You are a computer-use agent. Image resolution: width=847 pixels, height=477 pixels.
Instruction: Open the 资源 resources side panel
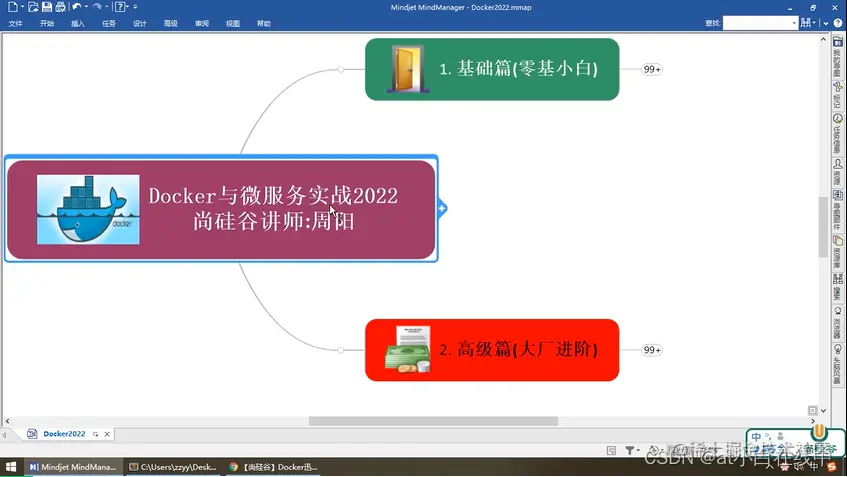[x=837, y=172]
